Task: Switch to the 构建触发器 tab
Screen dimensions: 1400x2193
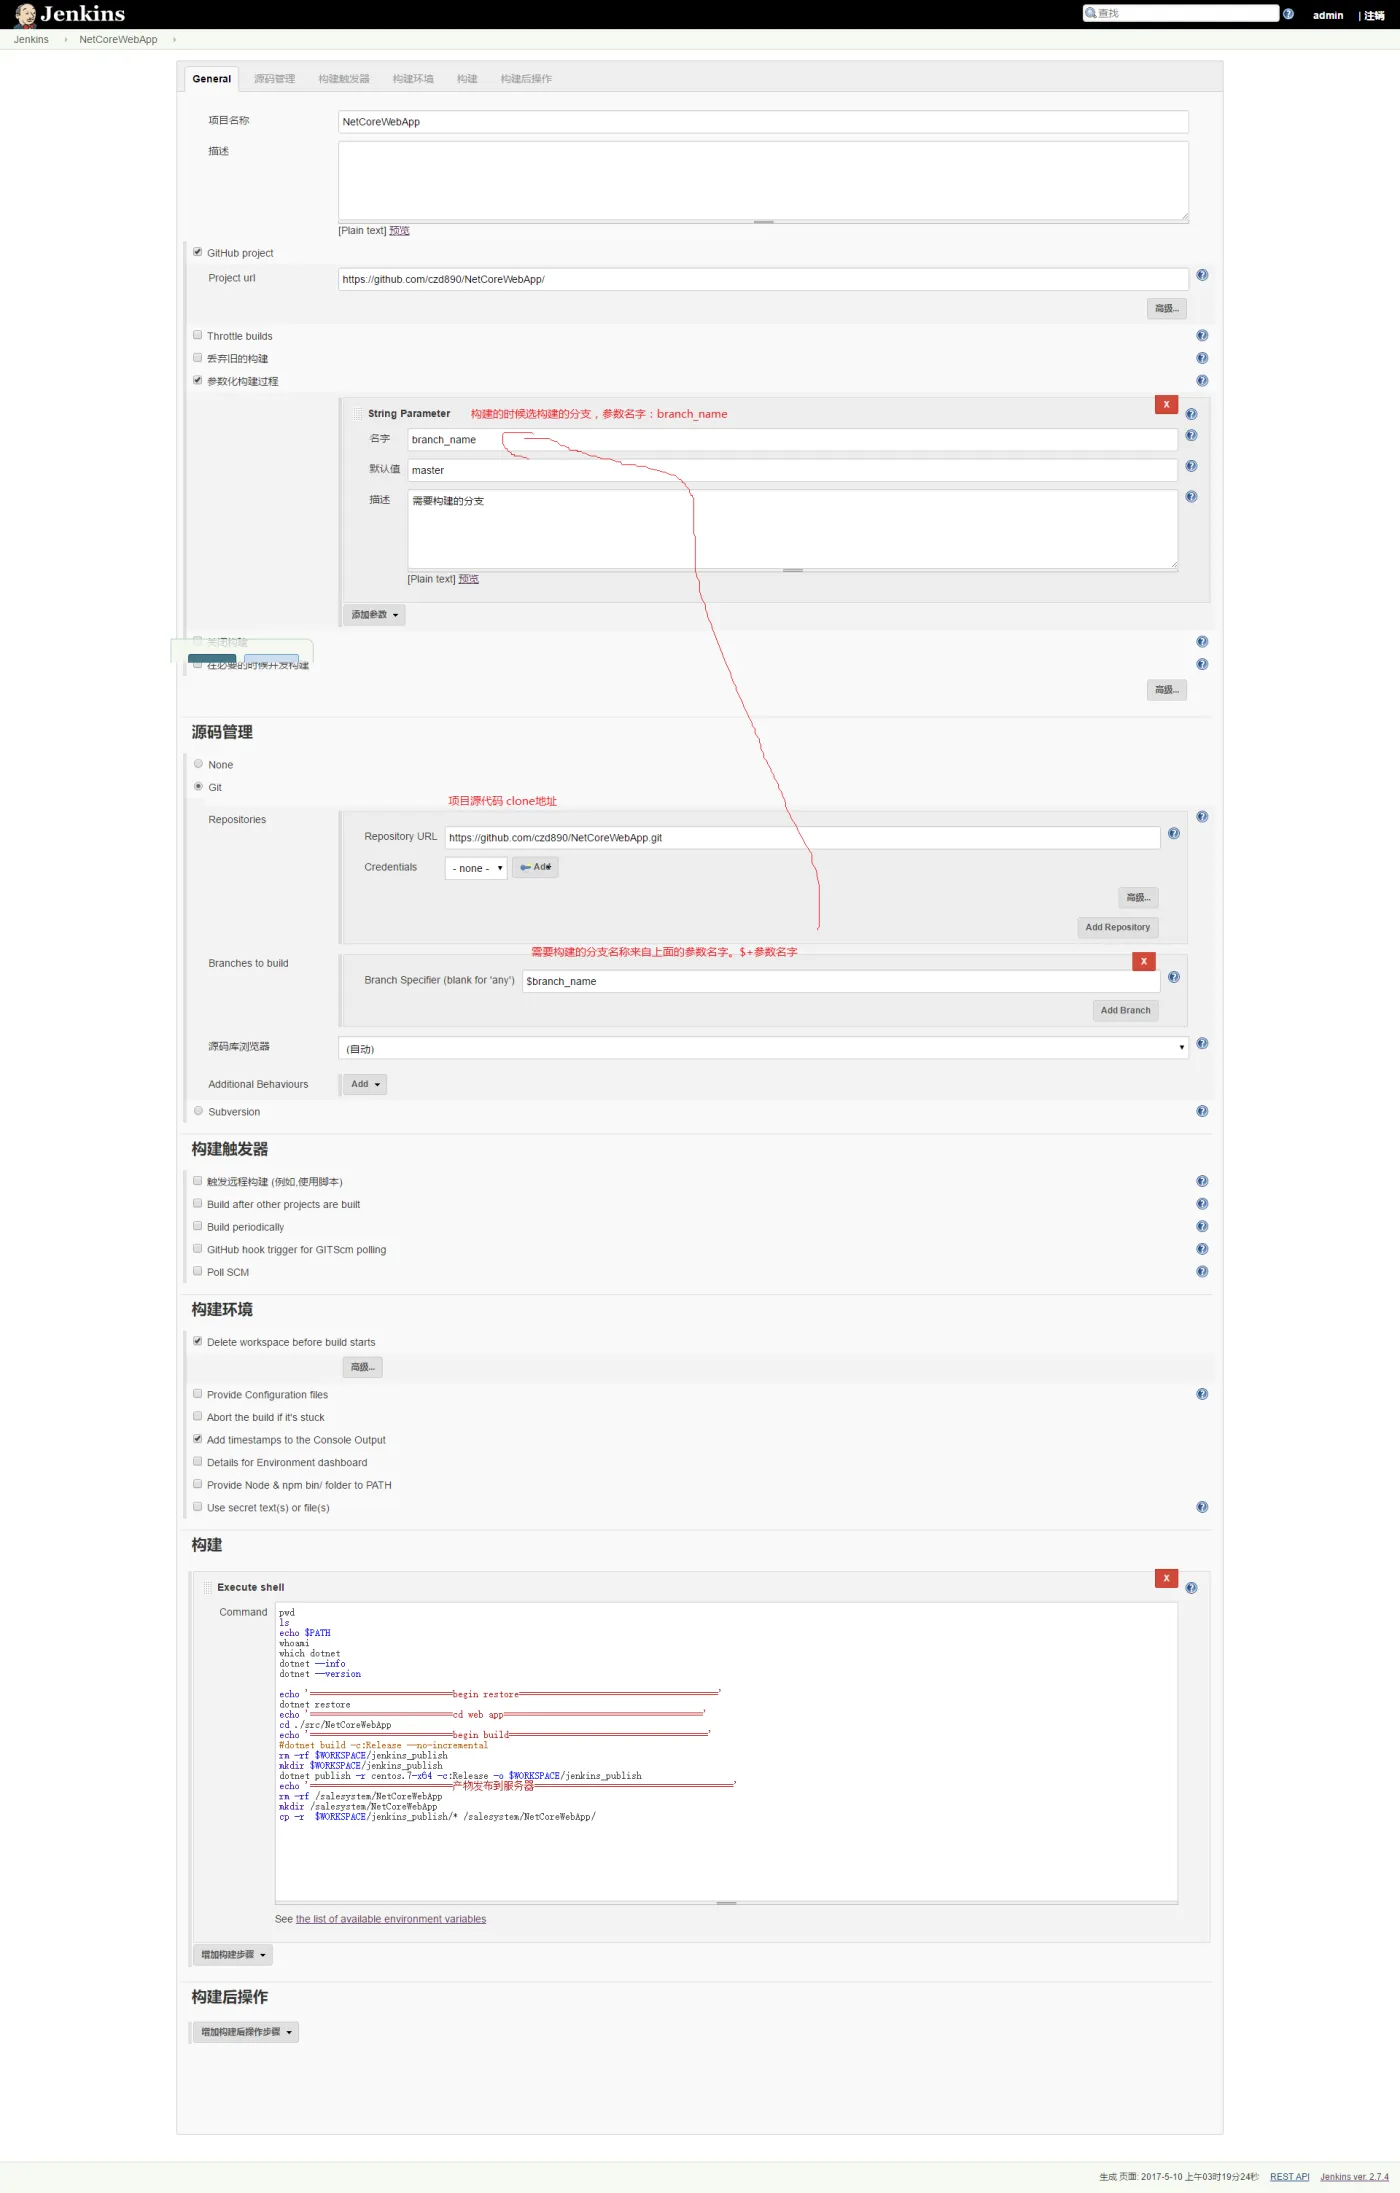Action: [x=344, y=79]
